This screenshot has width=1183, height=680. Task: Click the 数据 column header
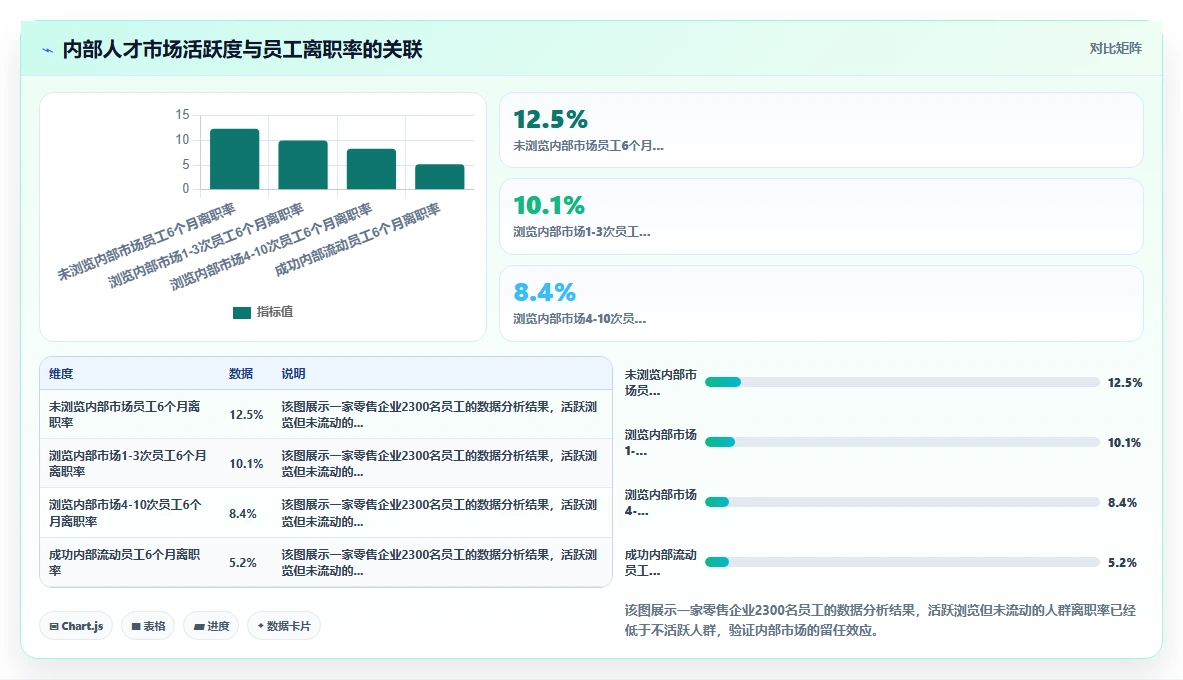coord(241,374)
